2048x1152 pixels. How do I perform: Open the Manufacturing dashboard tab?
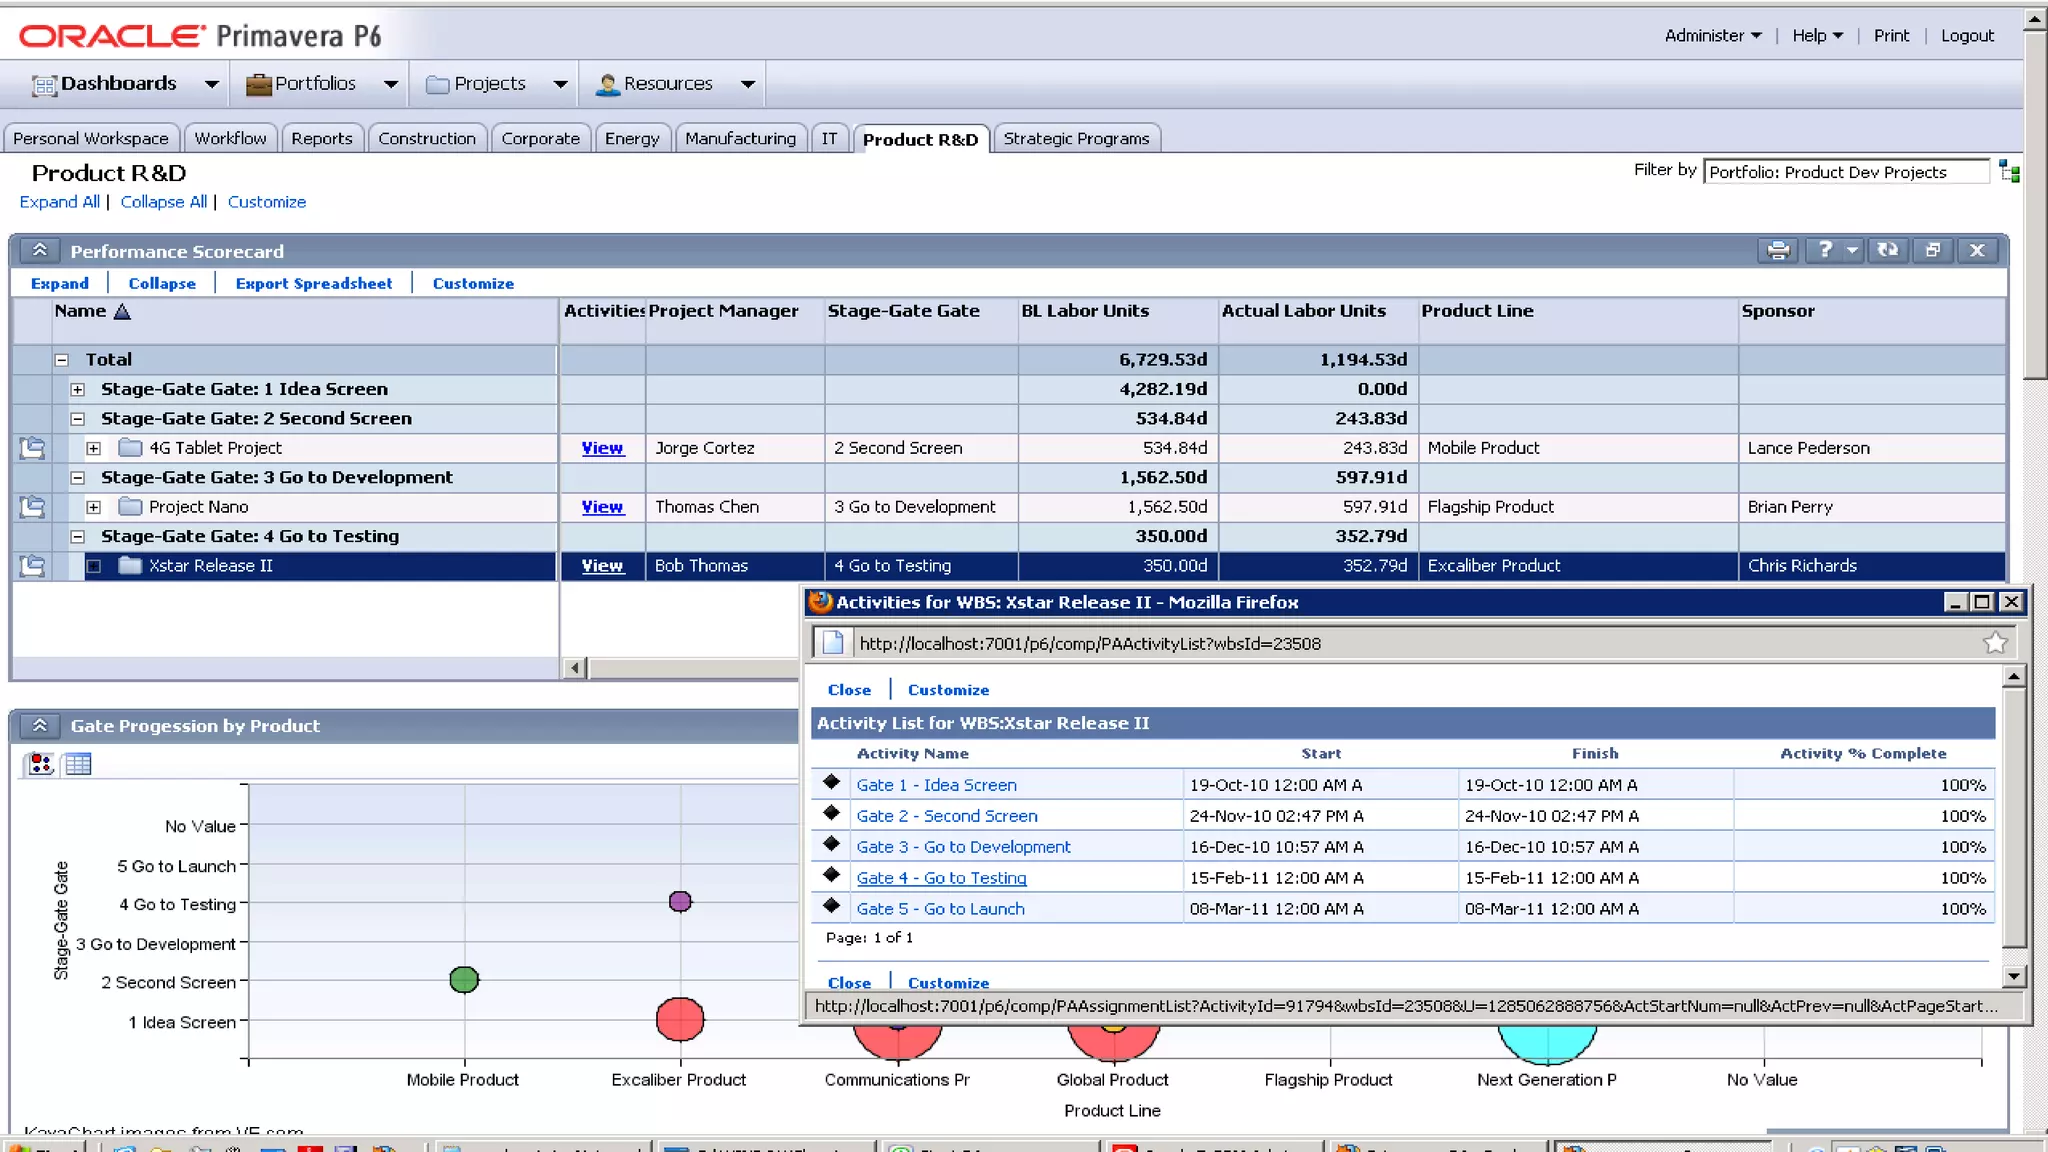coord(741,138)
